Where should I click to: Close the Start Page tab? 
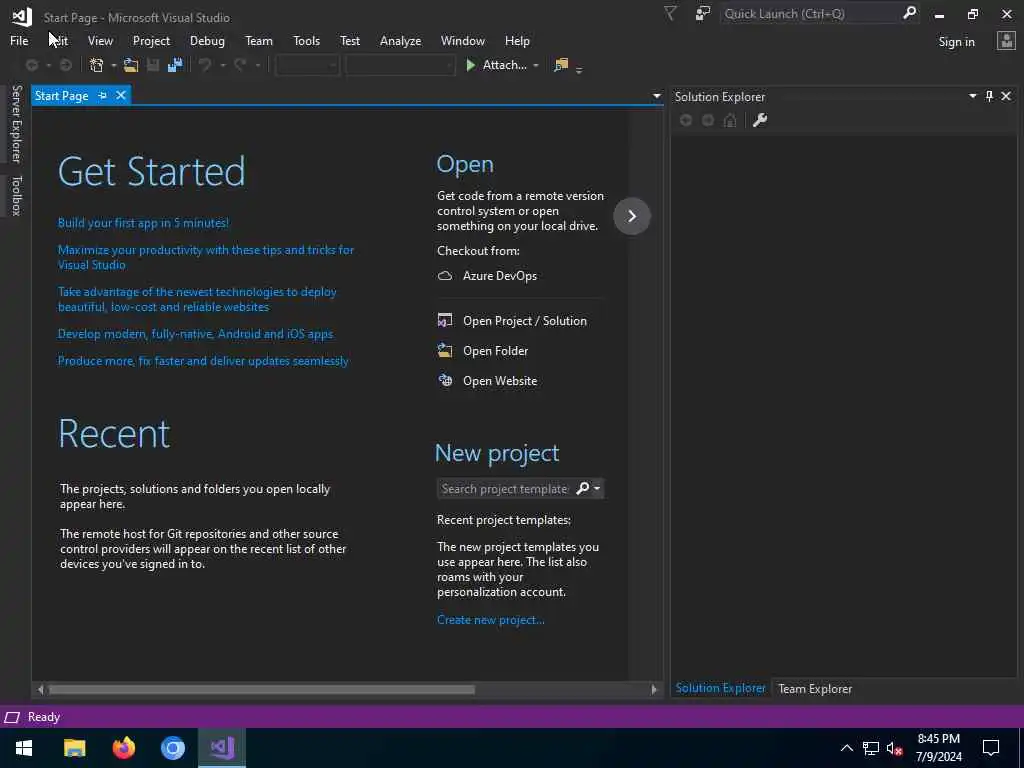point(121,95)
